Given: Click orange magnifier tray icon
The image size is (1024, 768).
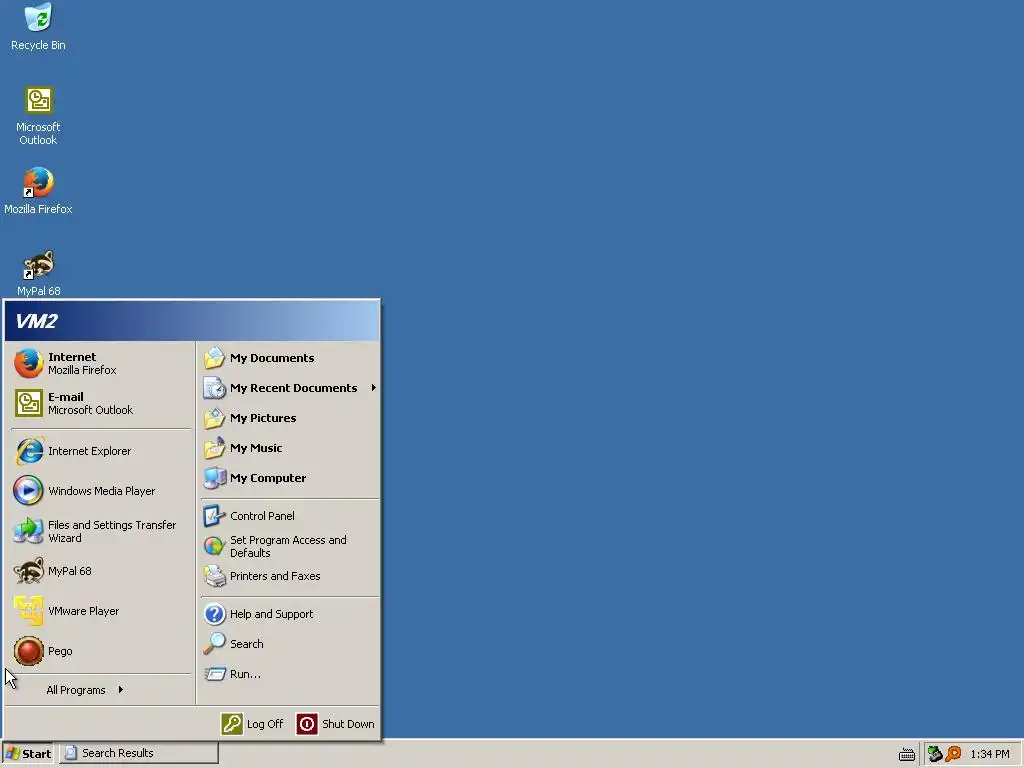Looking at the screenshot, I should [x=953, y=754].
